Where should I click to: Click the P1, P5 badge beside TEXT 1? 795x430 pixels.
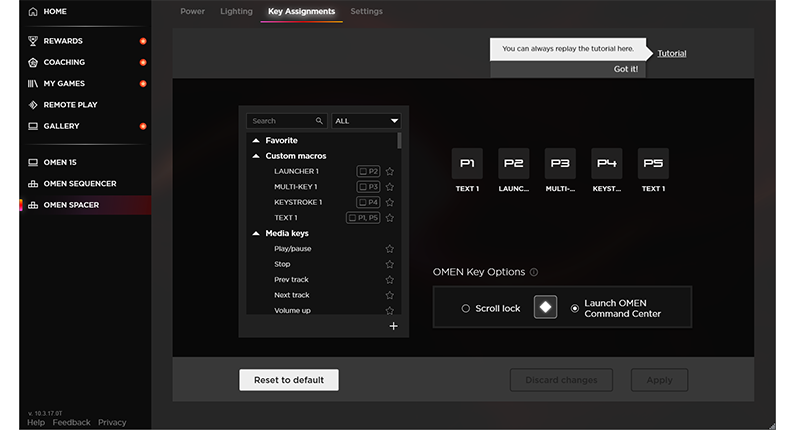[363, 218]
